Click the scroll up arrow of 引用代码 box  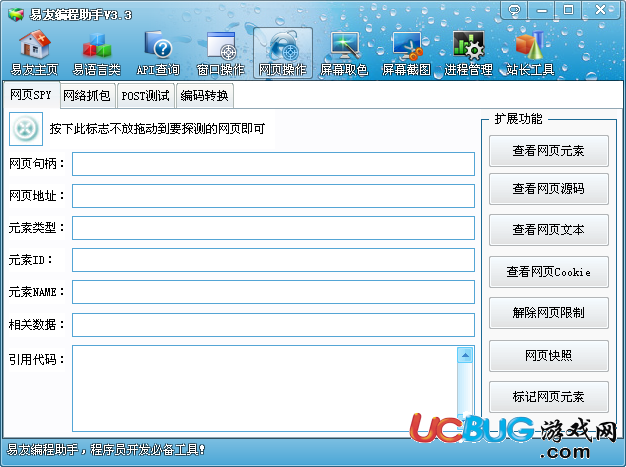[465, 355]
